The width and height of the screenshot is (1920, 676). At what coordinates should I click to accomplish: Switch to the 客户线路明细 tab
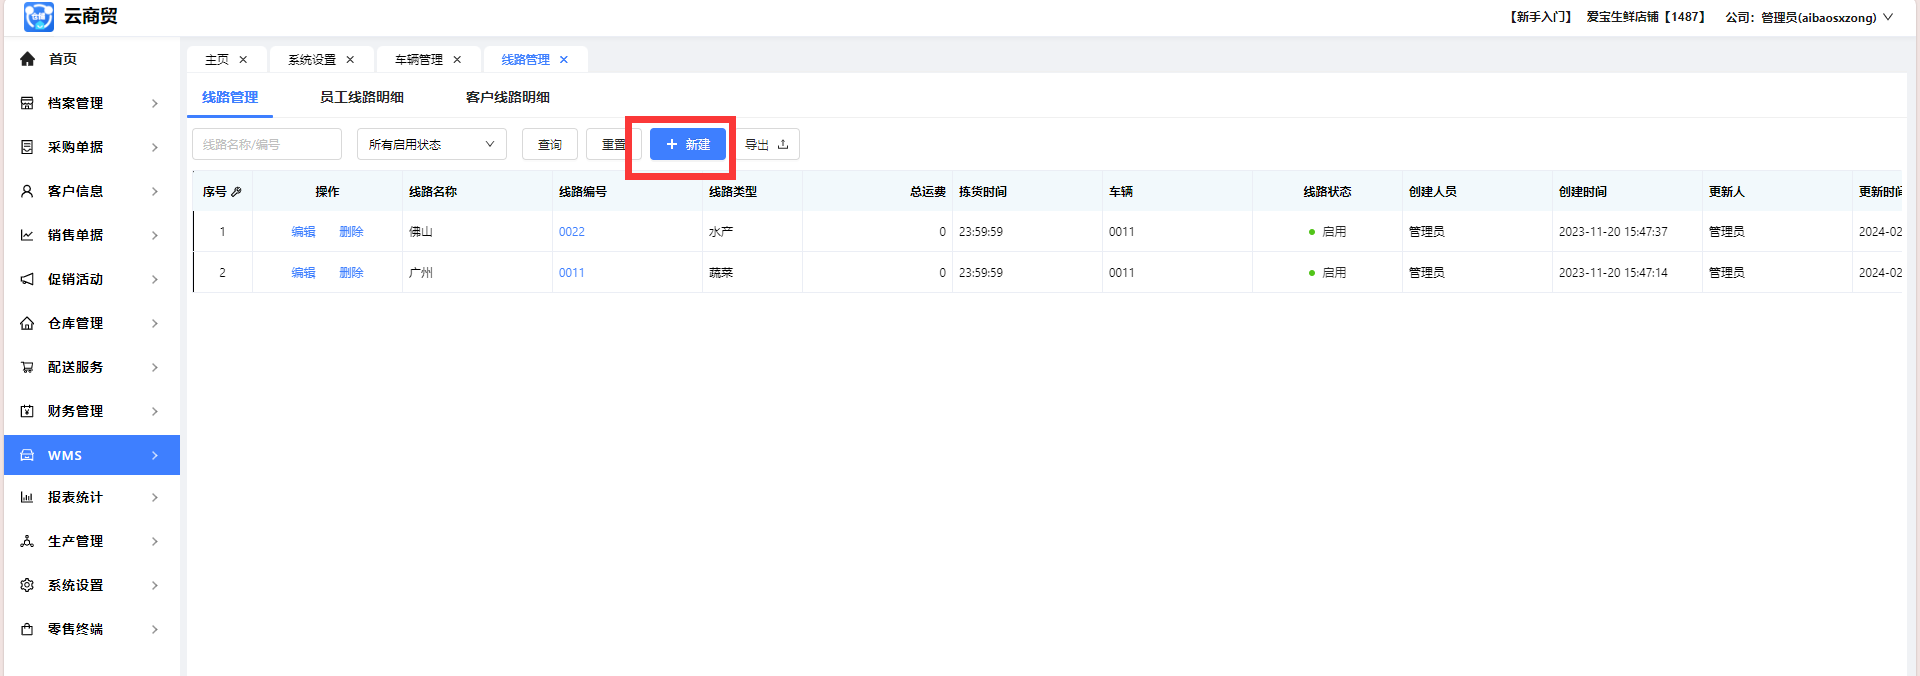point(507,97)
